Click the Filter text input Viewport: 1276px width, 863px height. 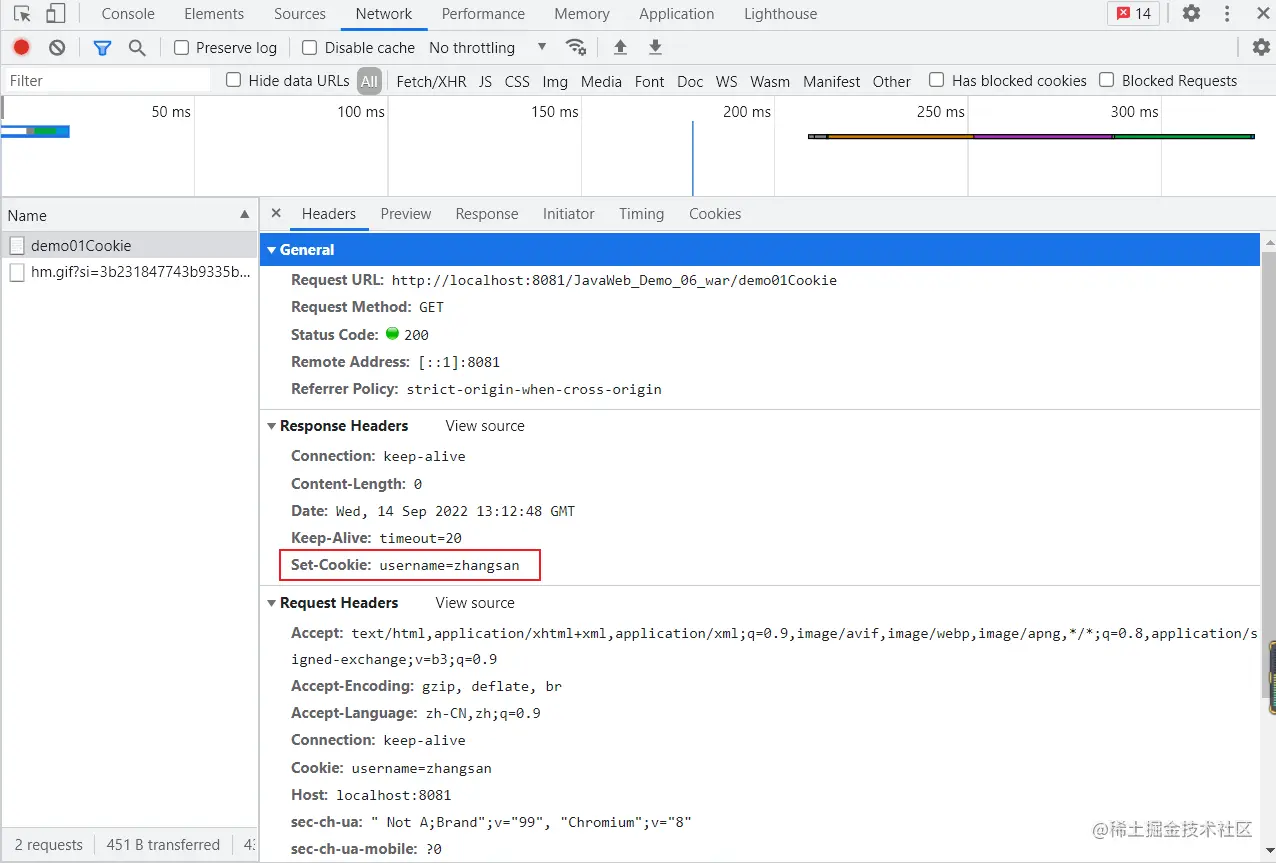[108, 80]
